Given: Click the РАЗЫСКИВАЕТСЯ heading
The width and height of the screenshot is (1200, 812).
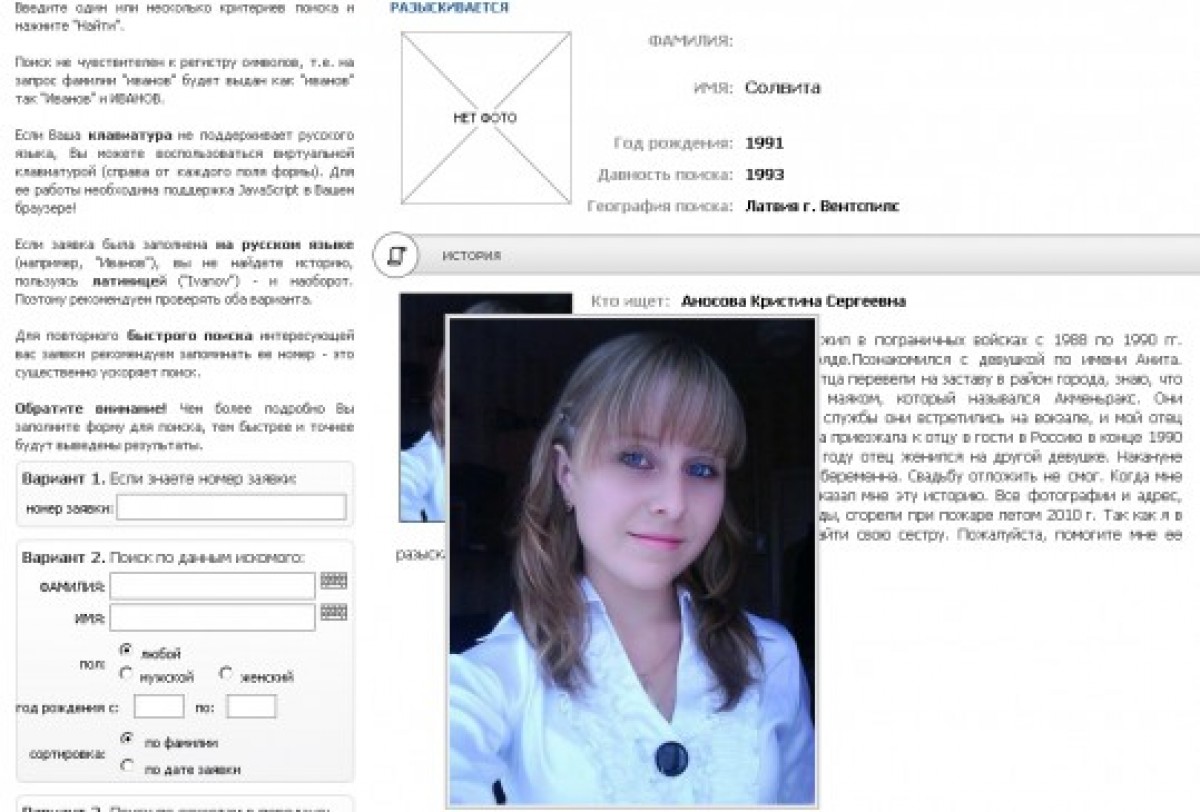Looking at the screenshot, I should pos(448,8).
